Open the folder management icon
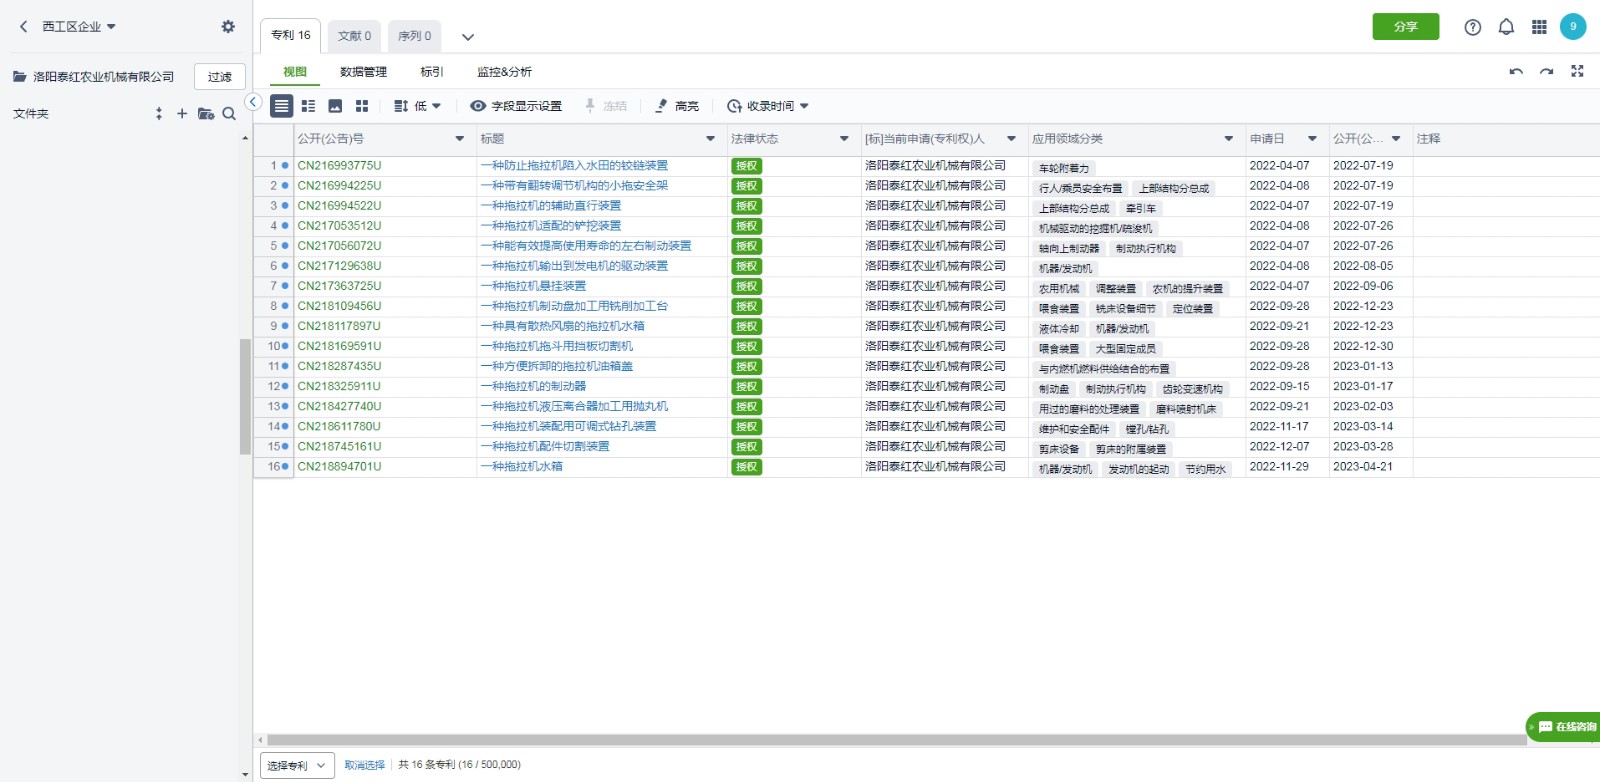Screen dimensions: 1600x782 pos(206,114)
